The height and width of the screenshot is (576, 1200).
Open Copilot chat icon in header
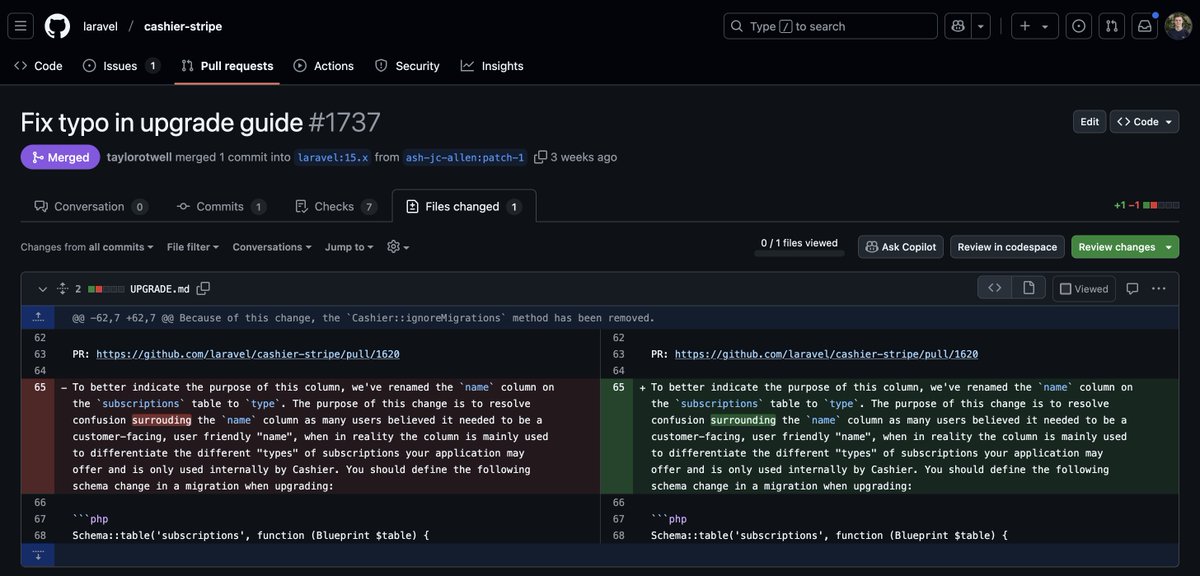pyautogui.click(x=958, y=26)
